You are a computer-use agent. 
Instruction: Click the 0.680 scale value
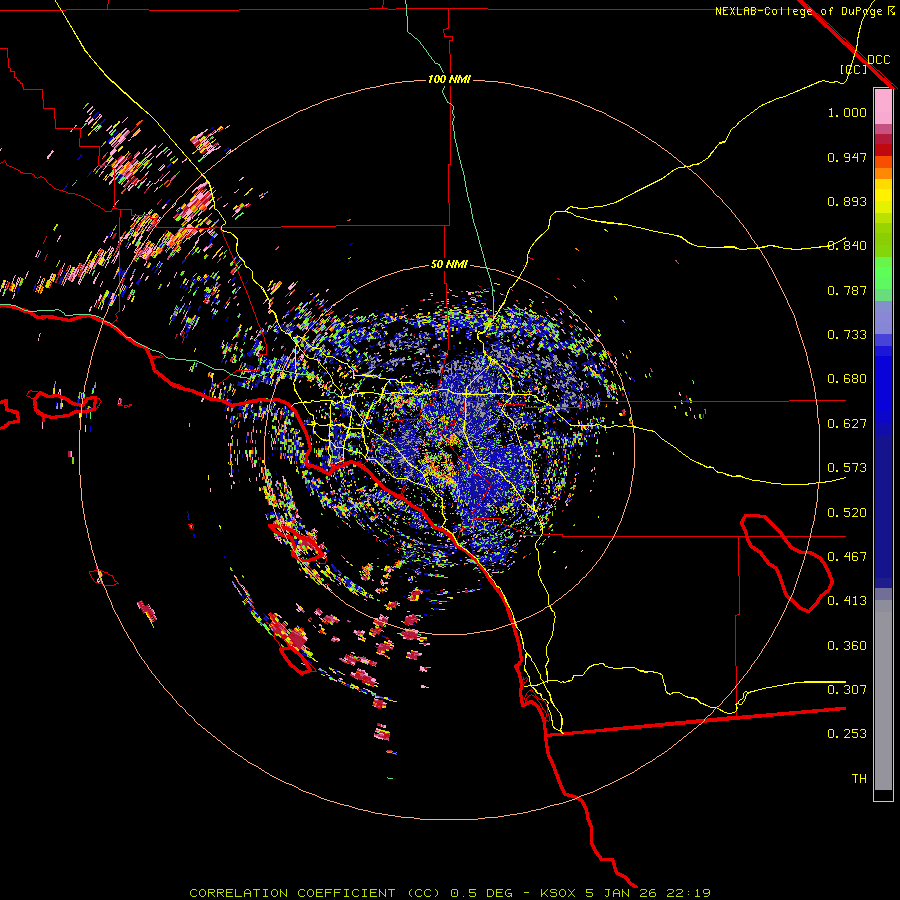point(847,379)
